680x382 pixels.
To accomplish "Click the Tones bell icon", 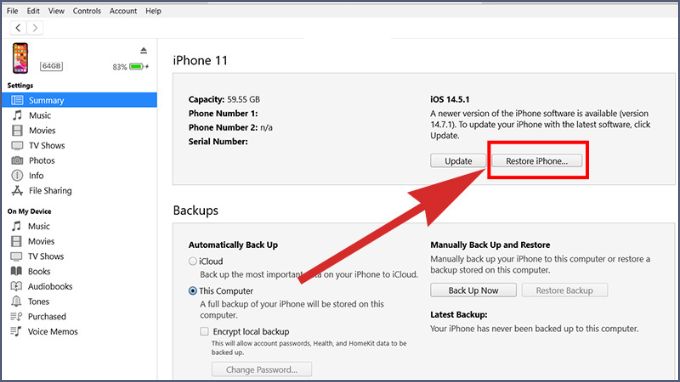I will point(16,301).
